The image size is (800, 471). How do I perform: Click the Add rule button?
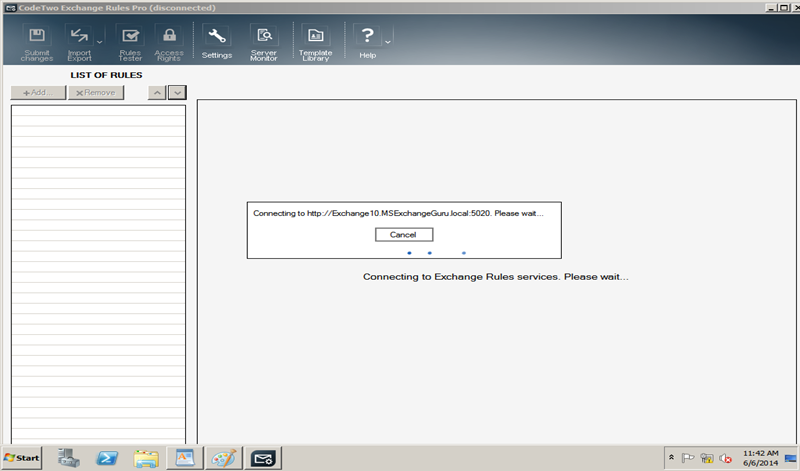pos(38,93)
